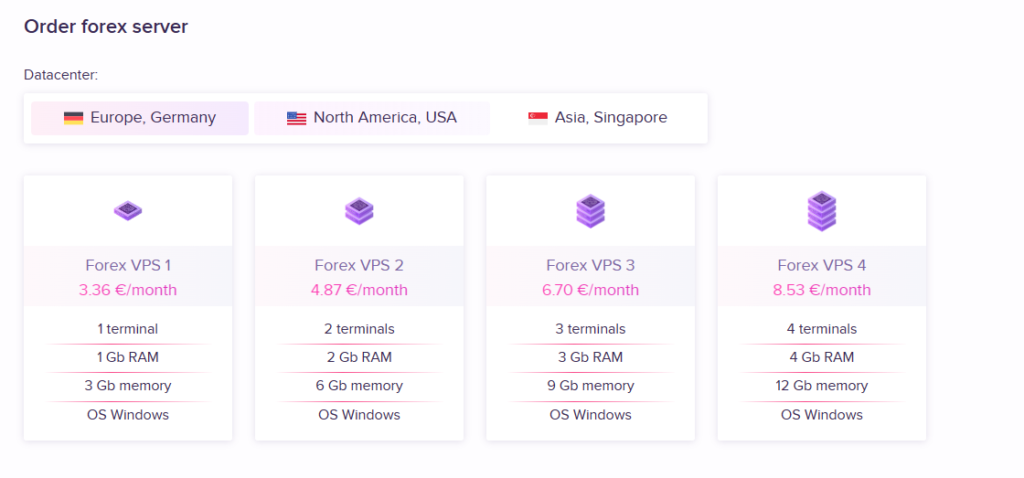Click the USA flag icon

[x=296, y=118]
